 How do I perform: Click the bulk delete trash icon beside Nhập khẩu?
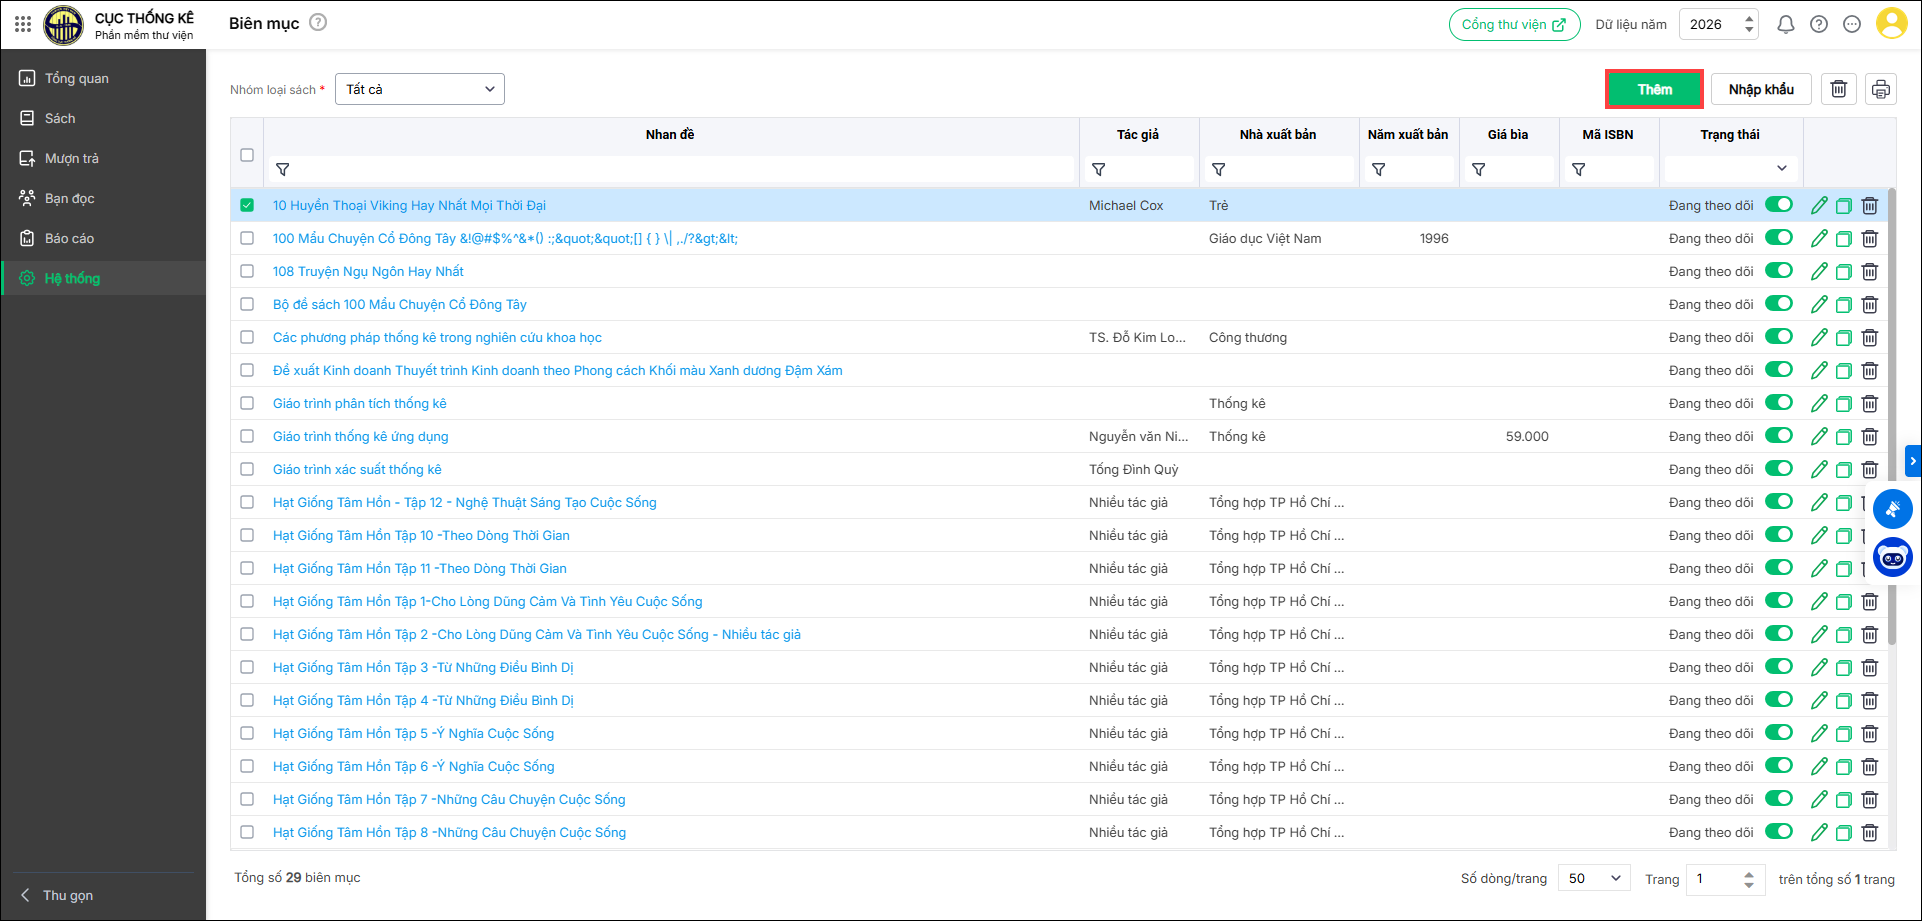tap(1838, 89)
